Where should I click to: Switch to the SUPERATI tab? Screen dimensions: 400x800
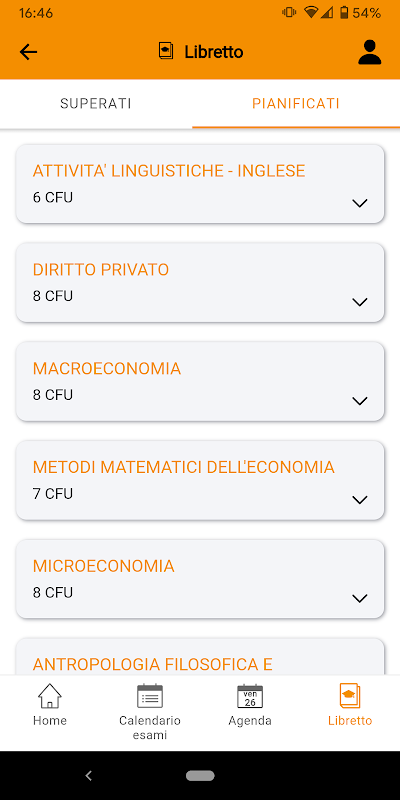click(x=96, y=104)
